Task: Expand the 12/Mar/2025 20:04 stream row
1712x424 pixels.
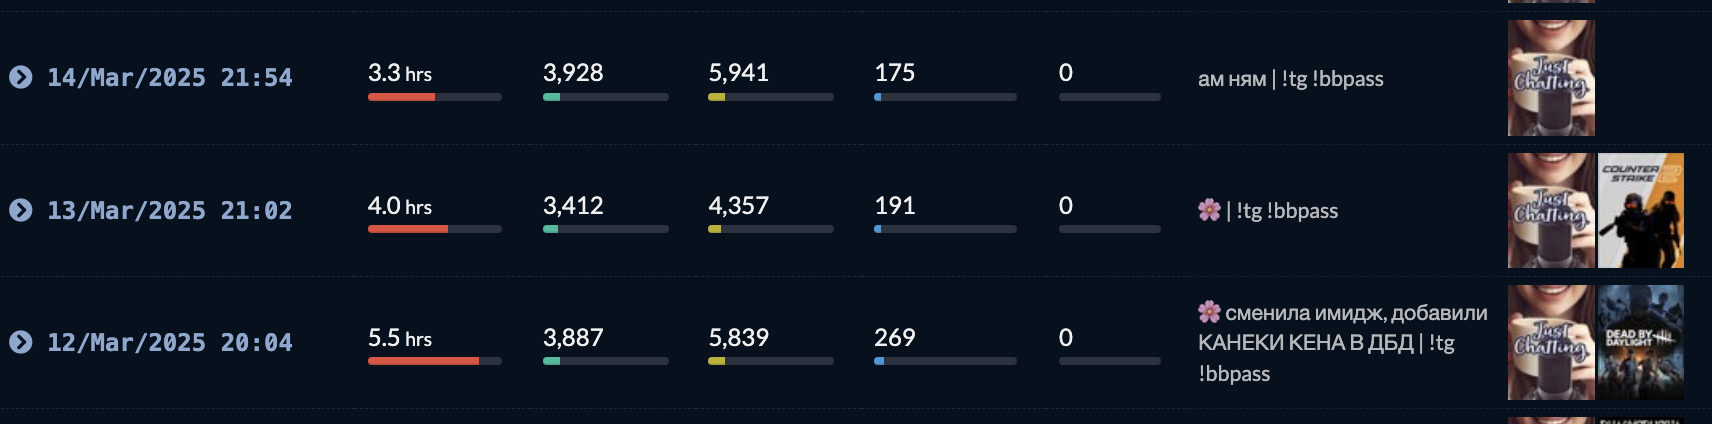Action: tap(21, 342)
